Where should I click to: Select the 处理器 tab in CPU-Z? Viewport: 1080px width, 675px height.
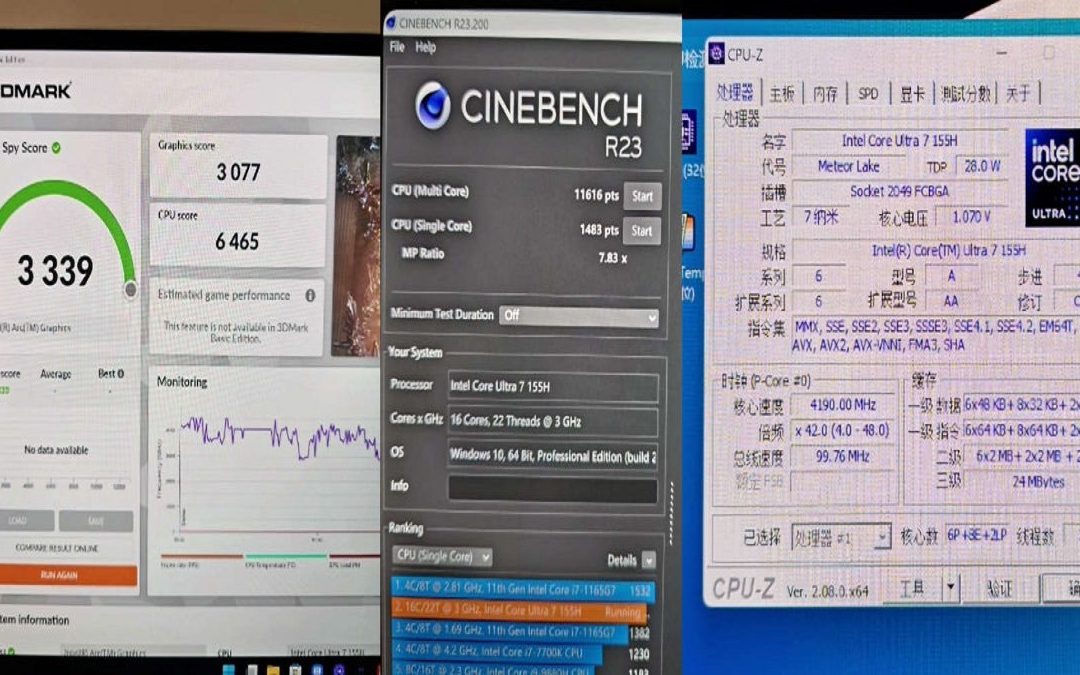[735, 92]
